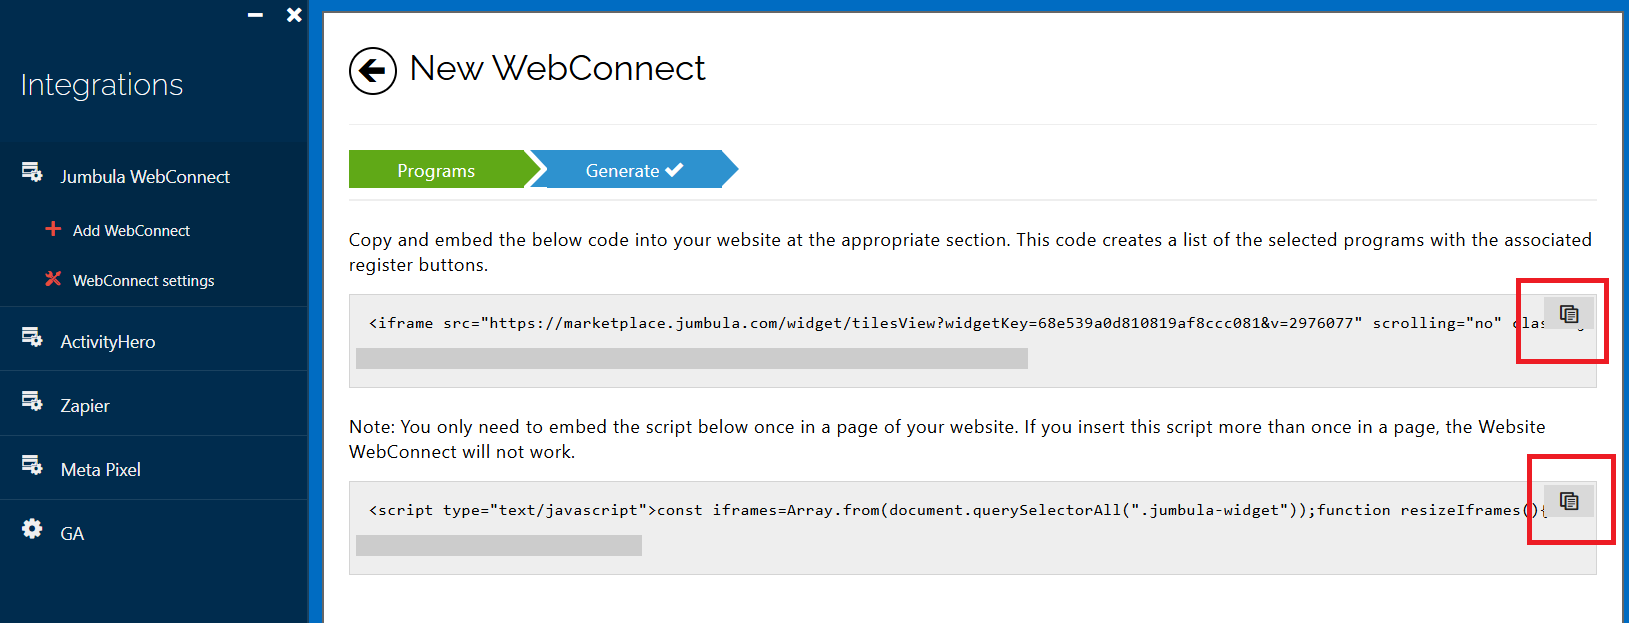Open the Meta Pixel integration
The width and height of the screenshot is (1629, 623).
tap(100, 469)
